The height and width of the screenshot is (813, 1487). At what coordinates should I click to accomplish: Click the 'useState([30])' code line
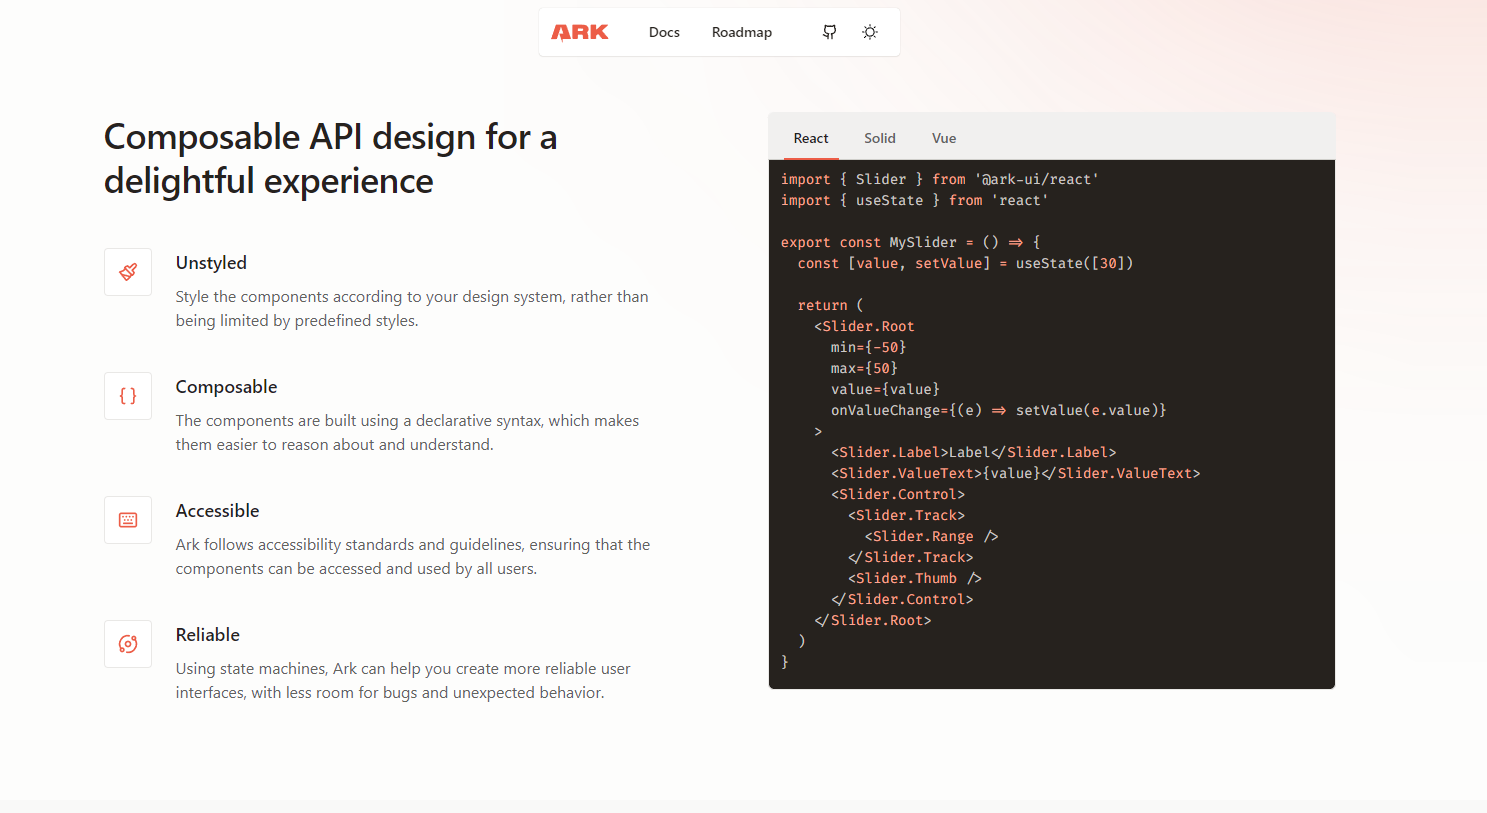pyautogui.click(x=965, y=263)
